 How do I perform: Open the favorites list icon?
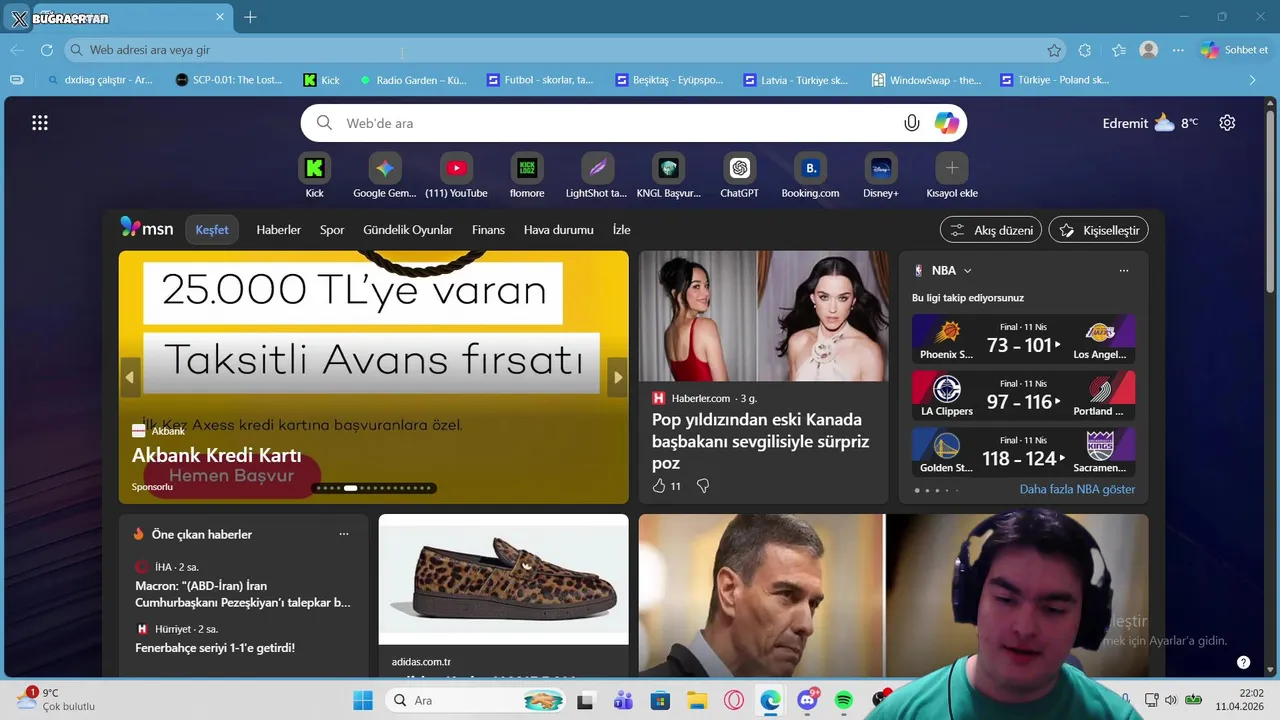[x=1119, y=50]
